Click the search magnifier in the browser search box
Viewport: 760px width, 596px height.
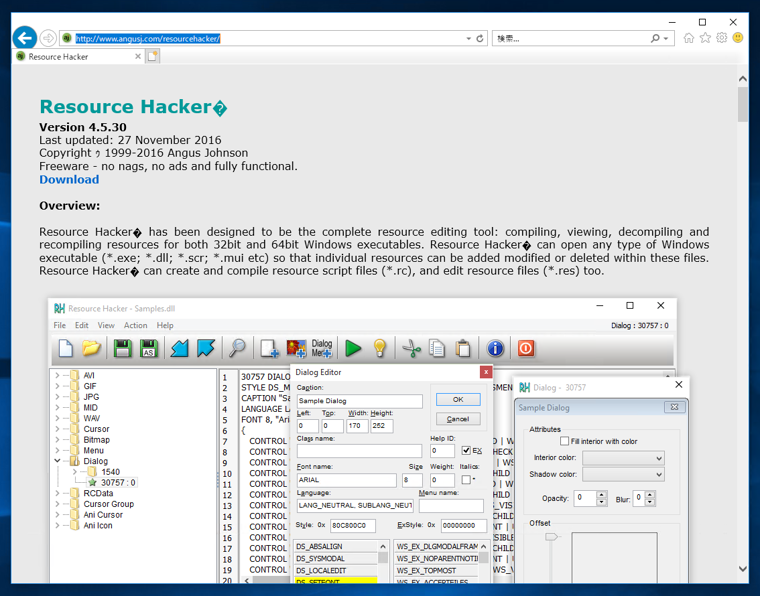tap(655, 38)
